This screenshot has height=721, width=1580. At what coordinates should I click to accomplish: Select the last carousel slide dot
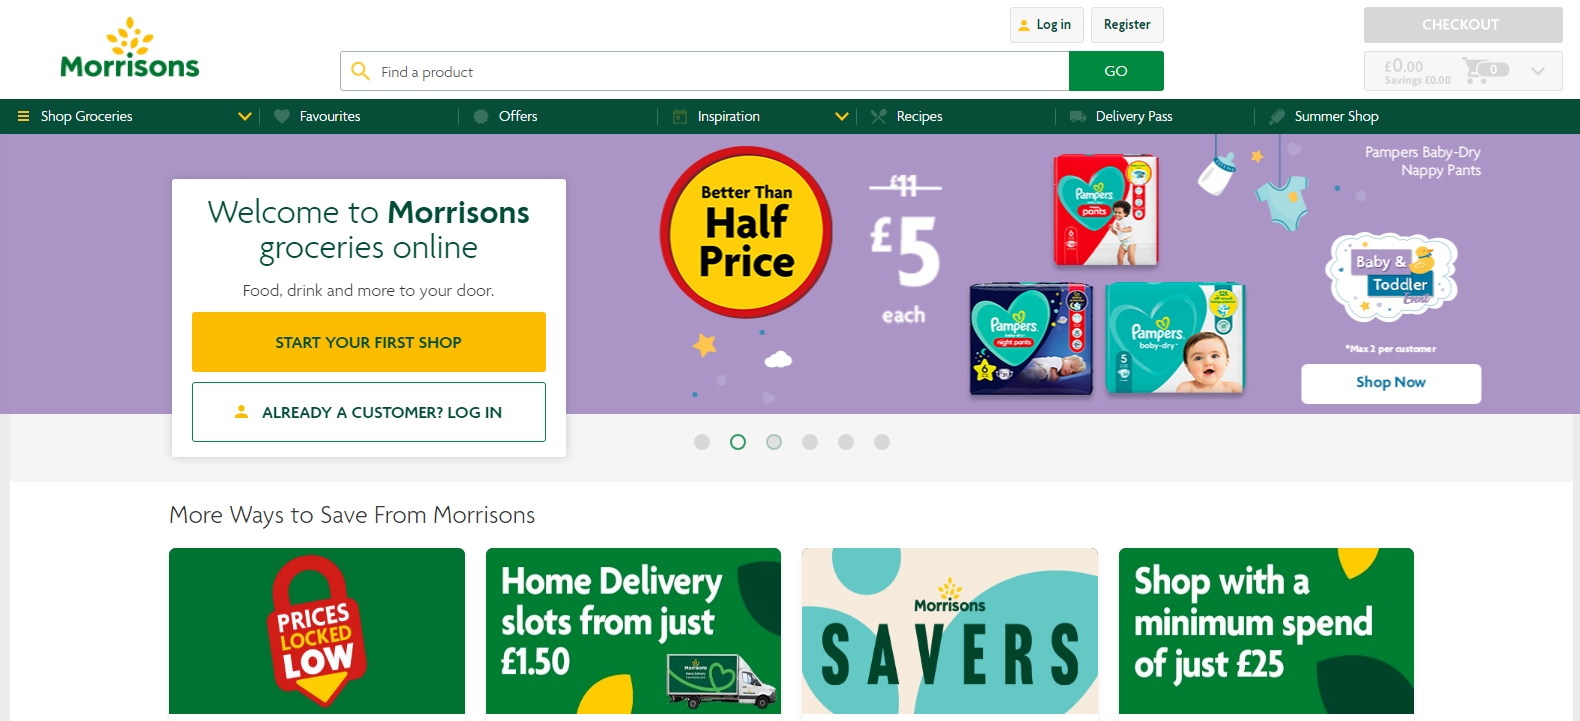[882, 442]
